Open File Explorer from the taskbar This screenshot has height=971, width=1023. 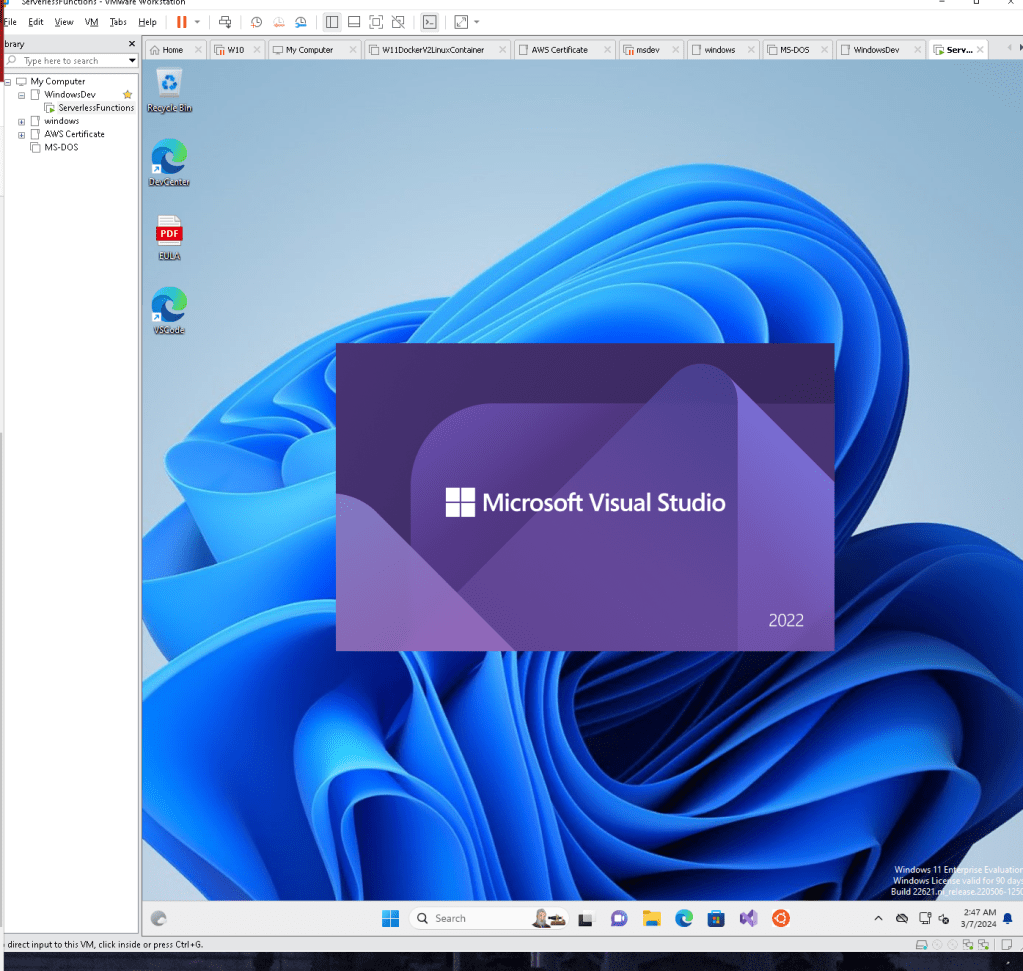[x=651, y=919]
